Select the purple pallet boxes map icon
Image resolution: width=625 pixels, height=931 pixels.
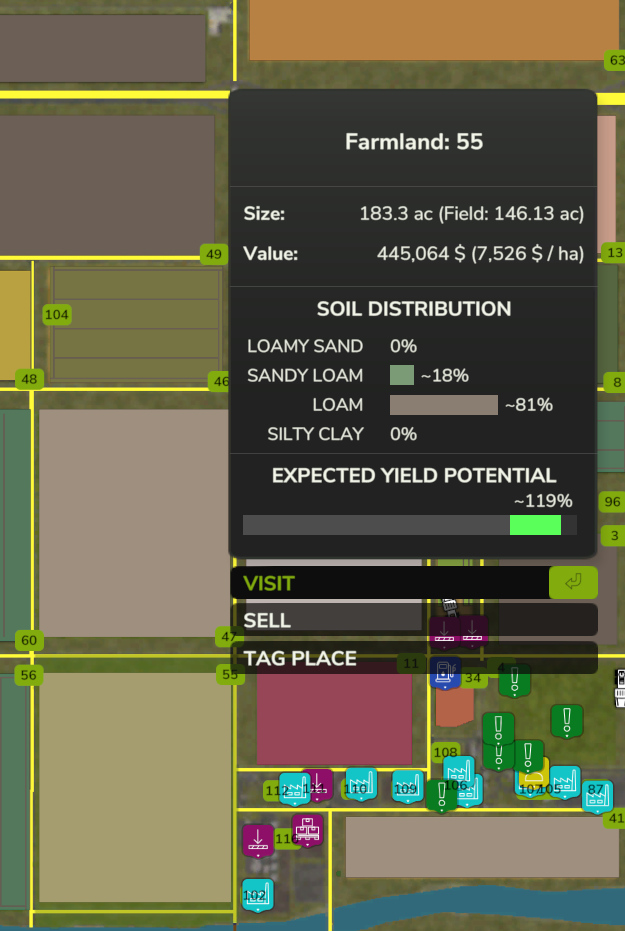307,829
